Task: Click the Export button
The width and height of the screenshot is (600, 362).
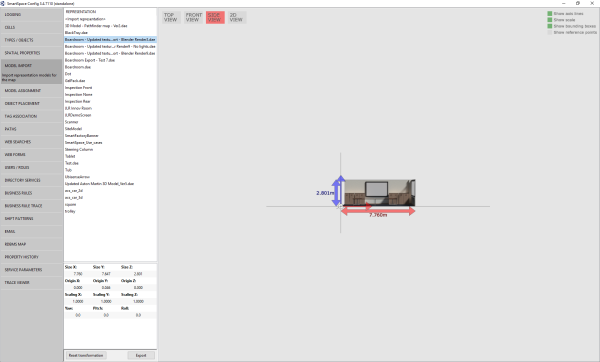Action: point(141,355)
